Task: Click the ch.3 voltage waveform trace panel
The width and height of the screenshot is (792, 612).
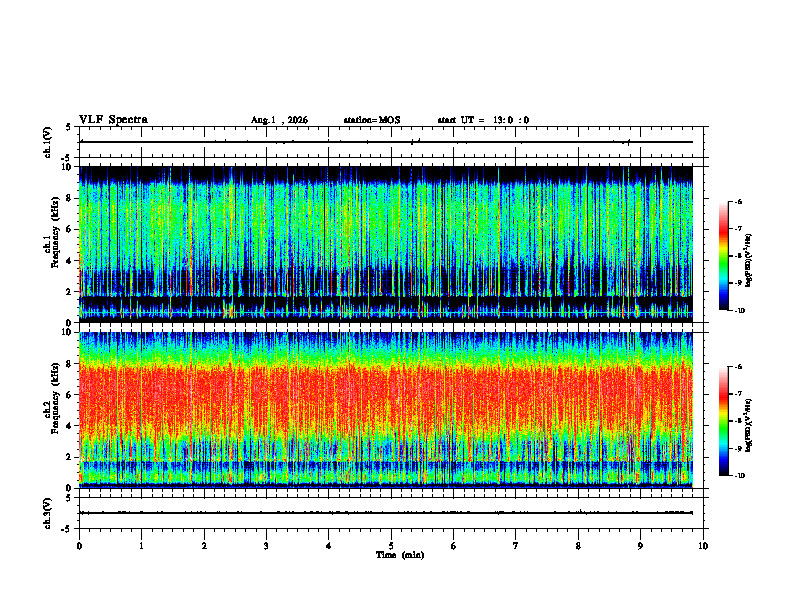Action: click(391, 513)
